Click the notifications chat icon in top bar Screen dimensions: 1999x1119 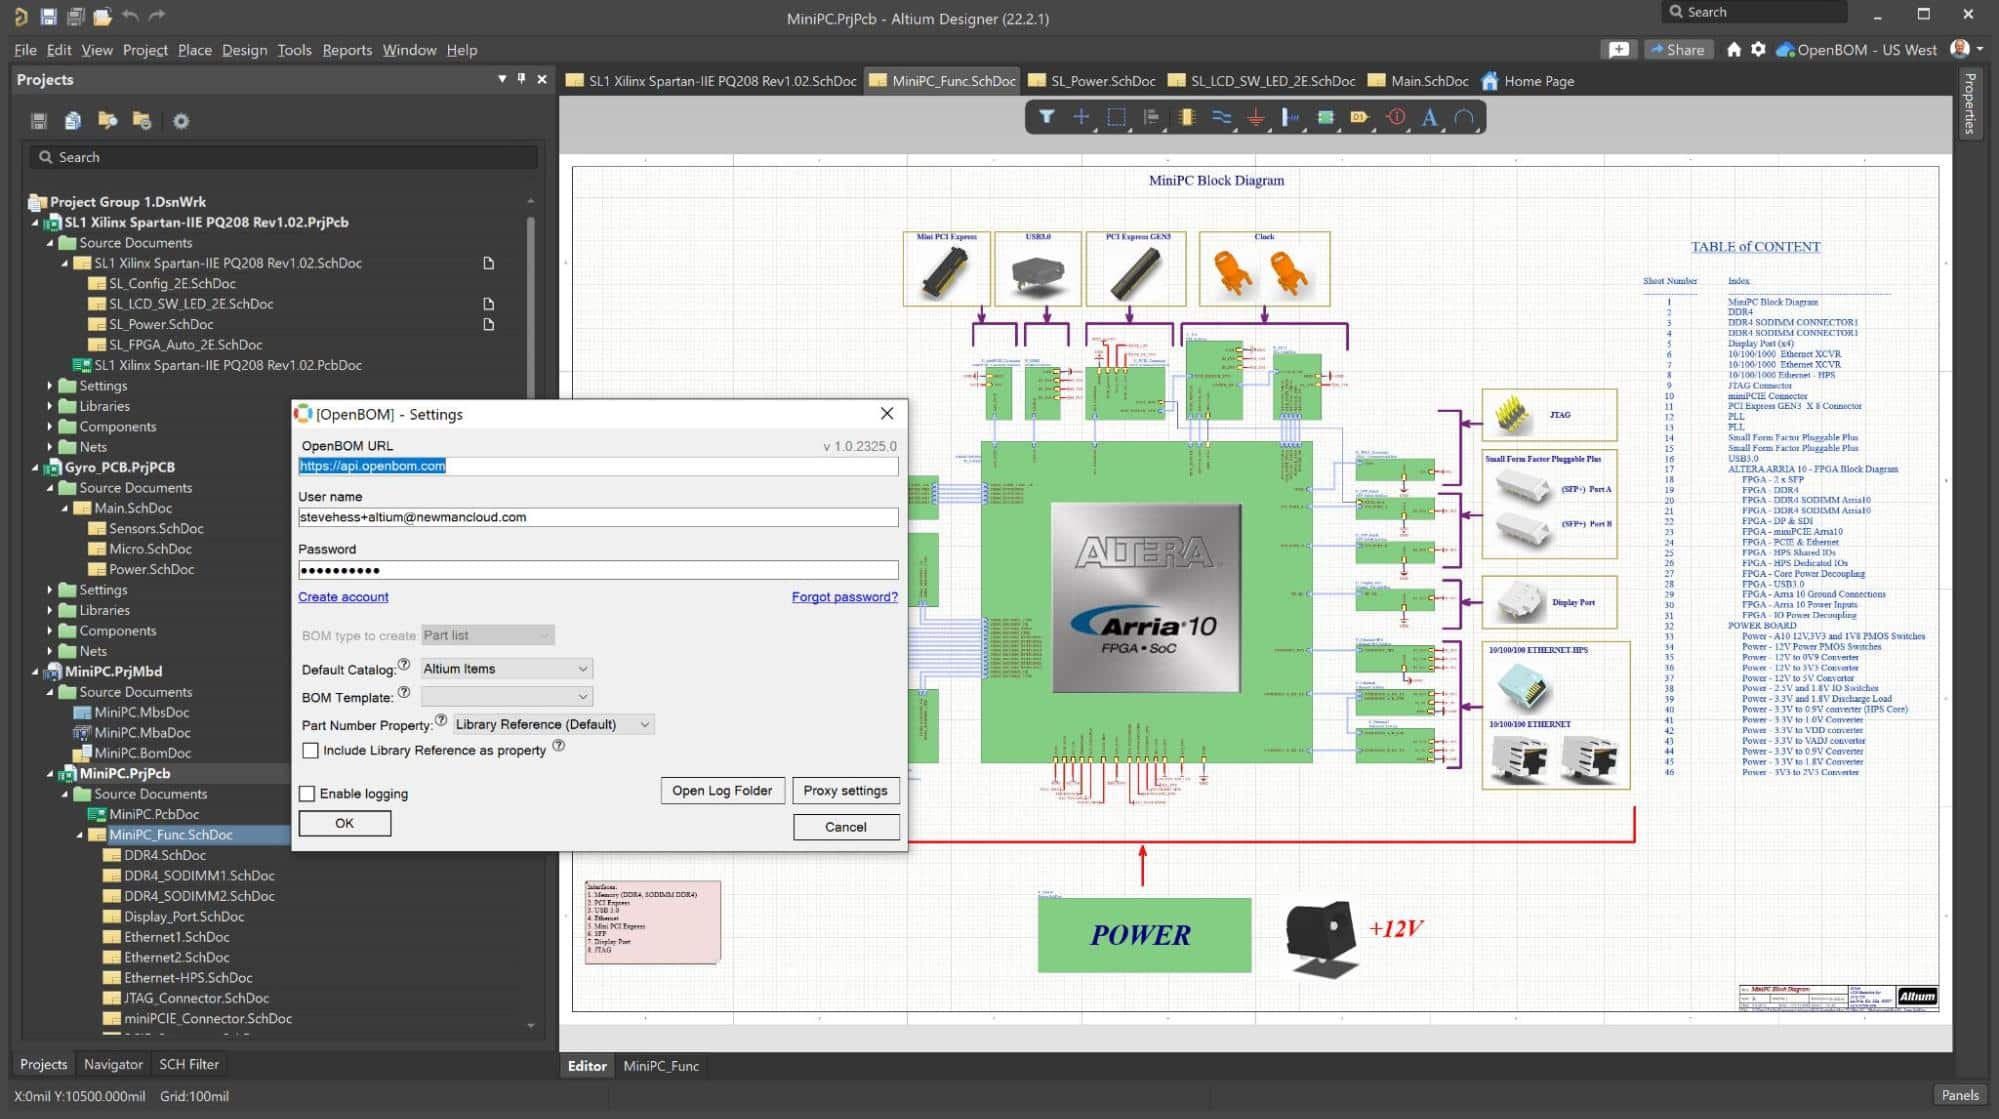1619,49
